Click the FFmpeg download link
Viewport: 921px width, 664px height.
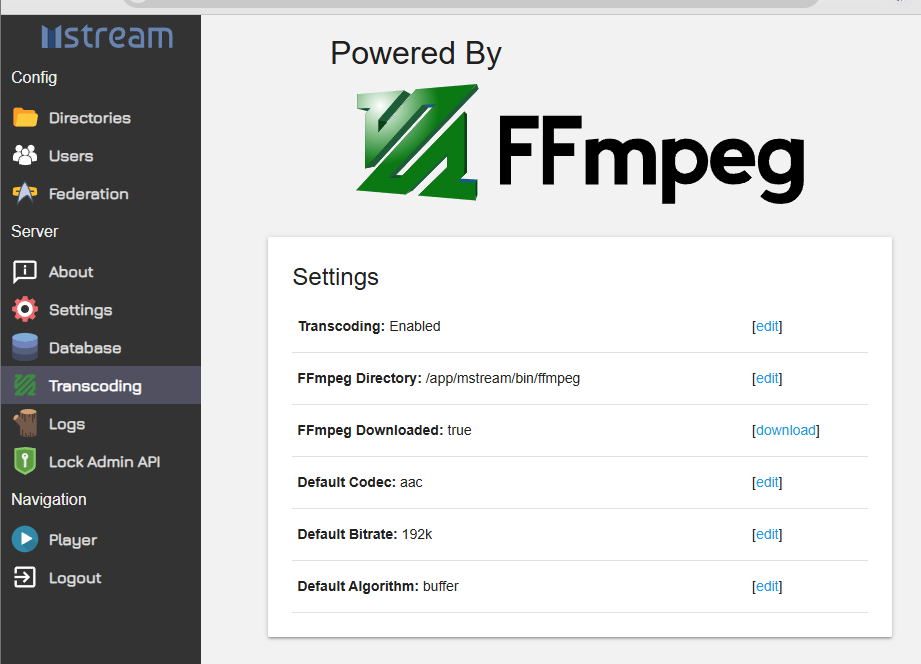pos(786,430)
